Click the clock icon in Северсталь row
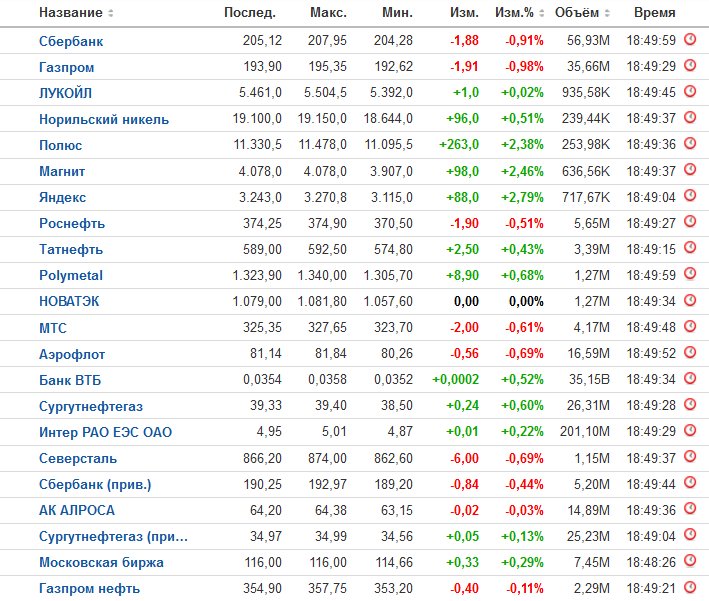709x601 pixels. point(690,456)
